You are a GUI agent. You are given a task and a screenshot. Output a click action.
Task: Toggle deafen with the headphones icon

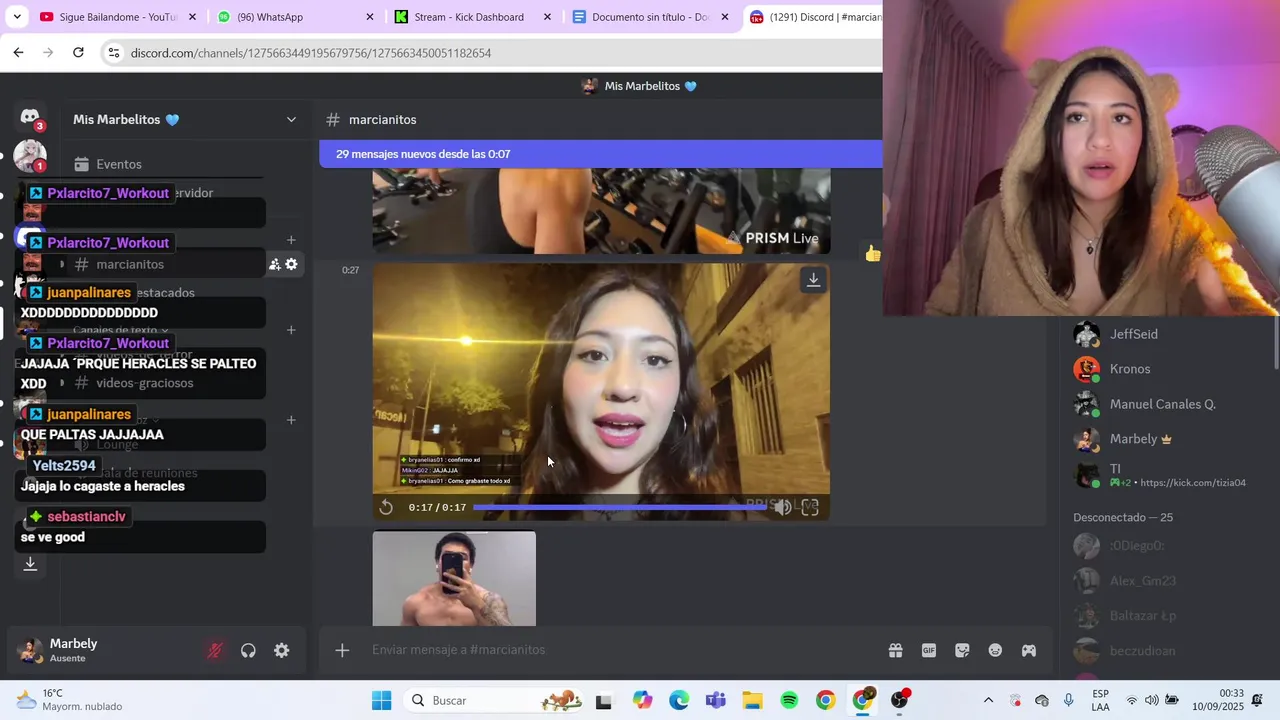coord(248,651)
